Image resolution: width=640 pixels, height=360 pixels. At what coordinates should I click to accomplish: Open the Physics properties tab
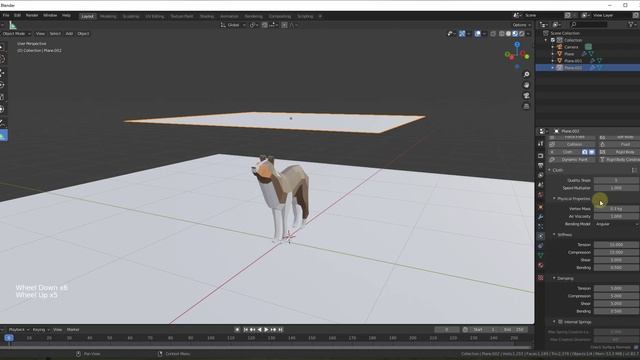click(540, 236)
